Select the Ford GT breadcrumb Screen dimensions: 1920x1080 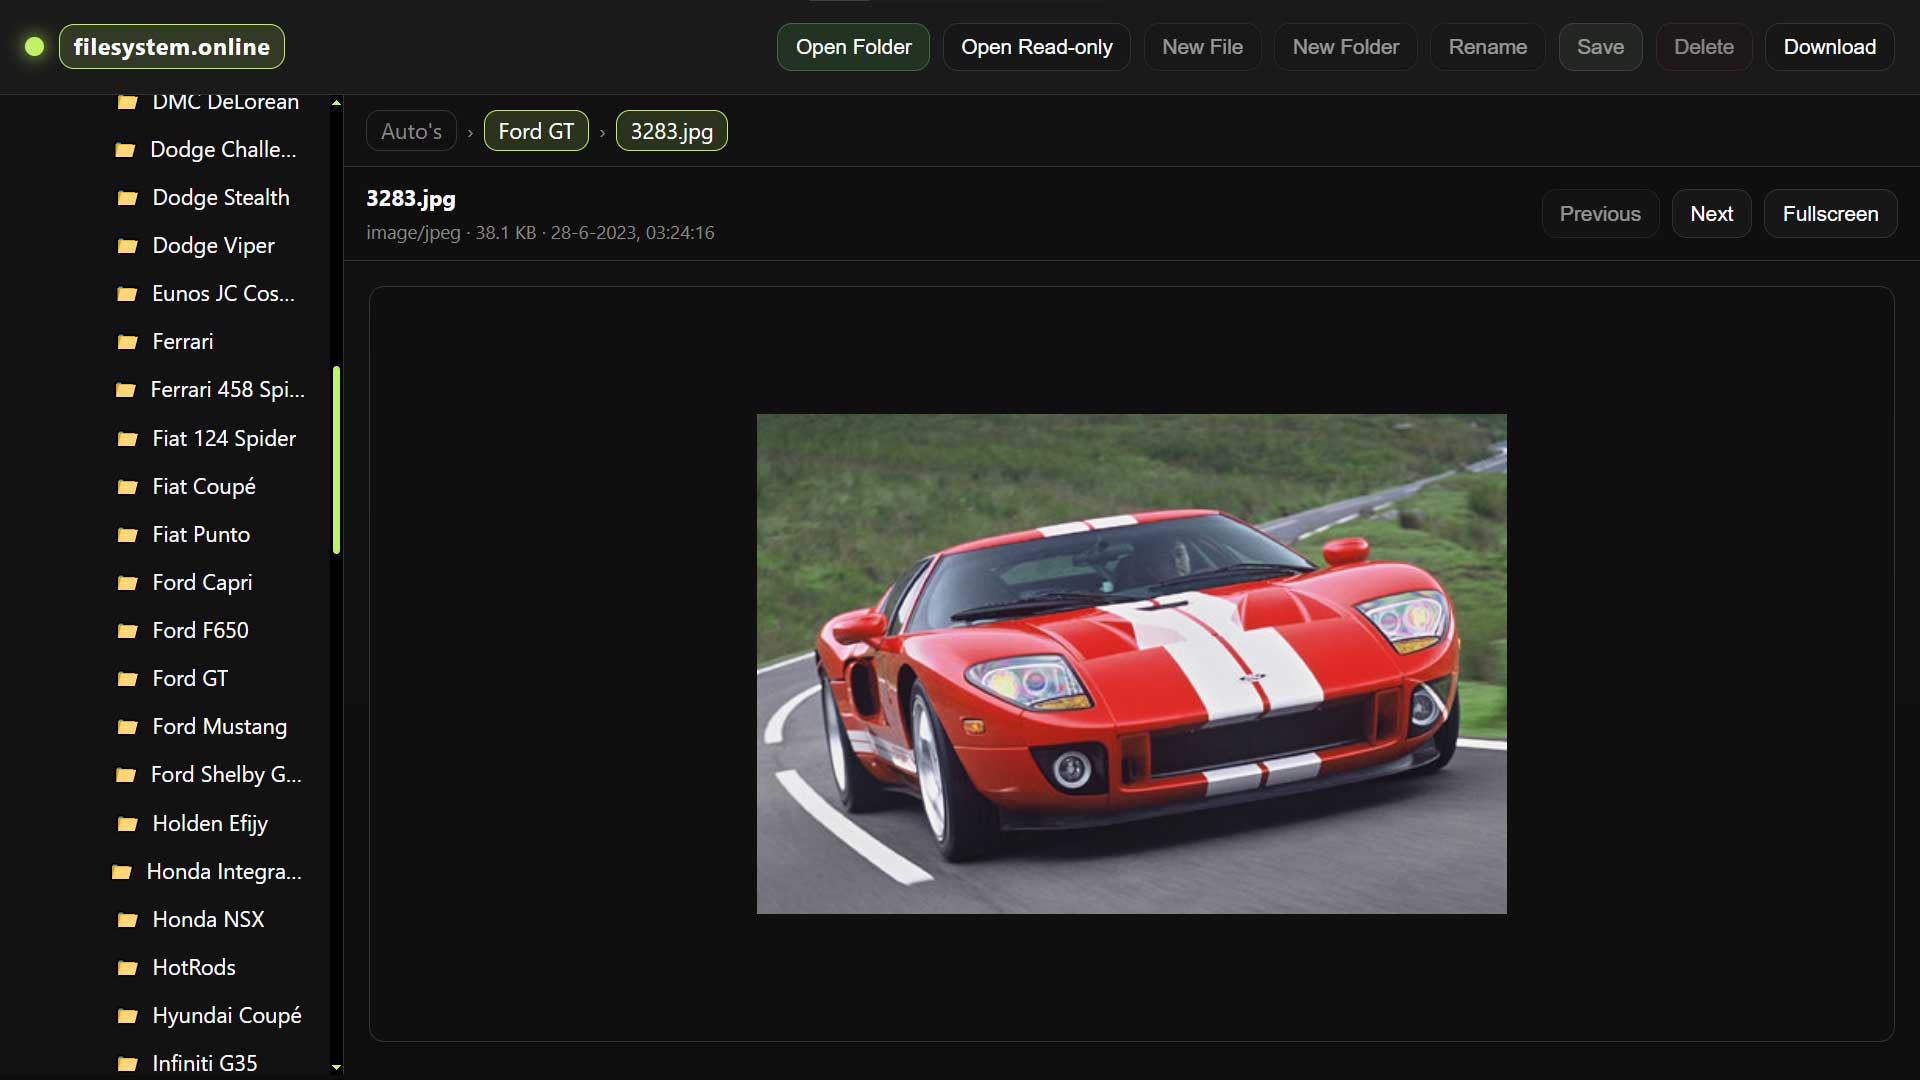pyautogui.click(x=536, y=131)
